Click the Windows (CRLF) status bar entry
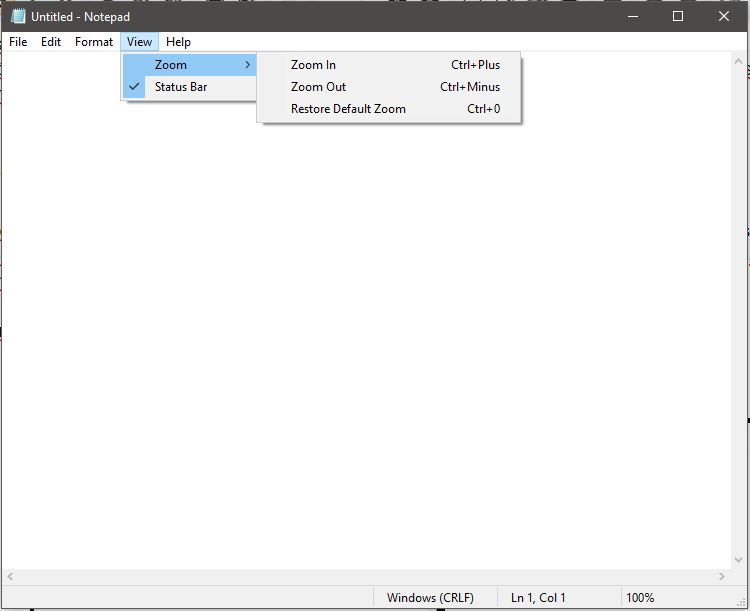Screen dimensions: 750x611 coord(435,598)
